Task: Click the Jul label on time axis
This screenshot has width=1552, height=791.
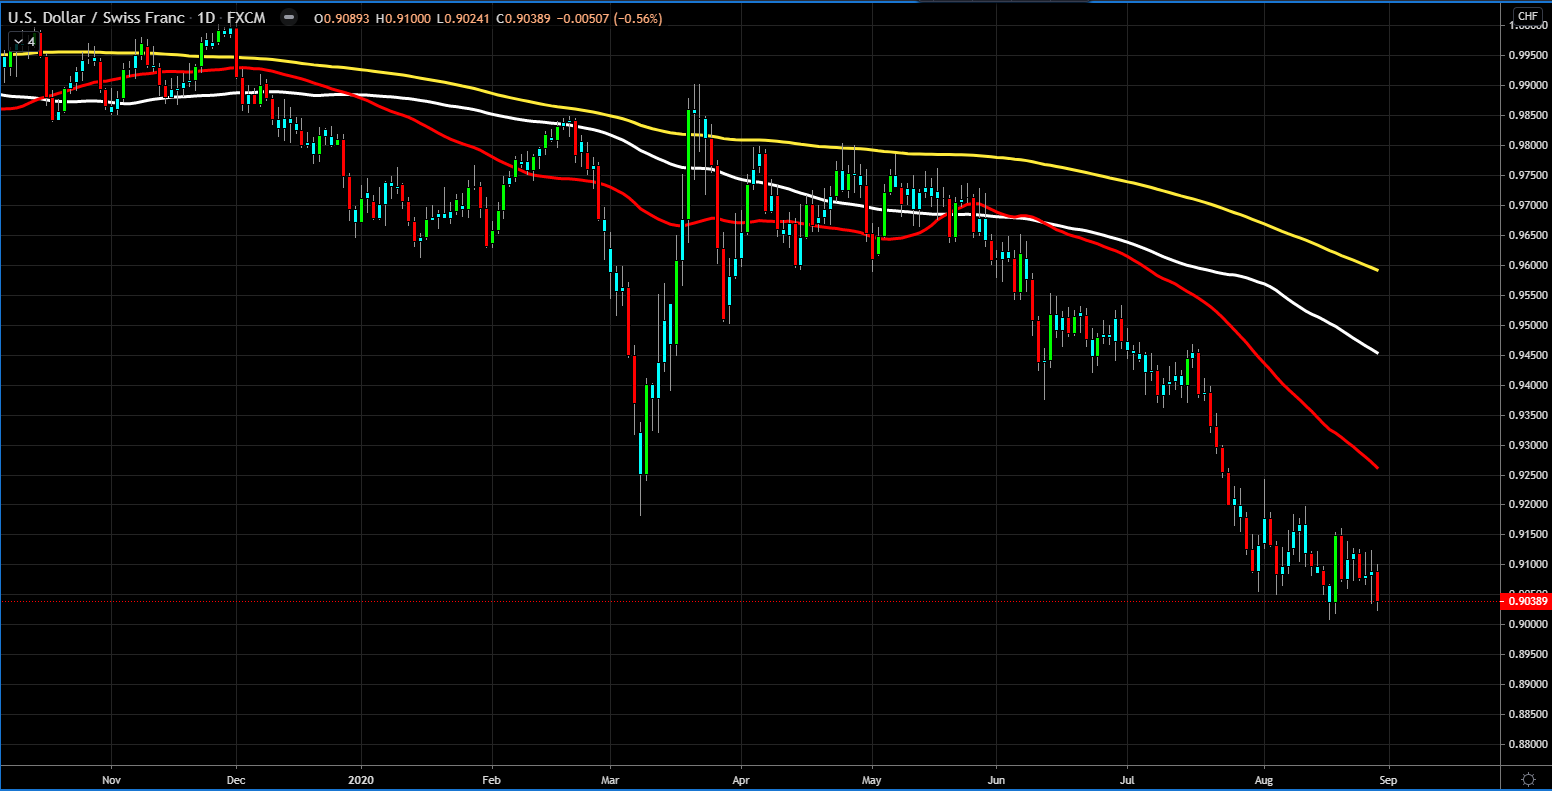Action: (x=1127, y=778)
